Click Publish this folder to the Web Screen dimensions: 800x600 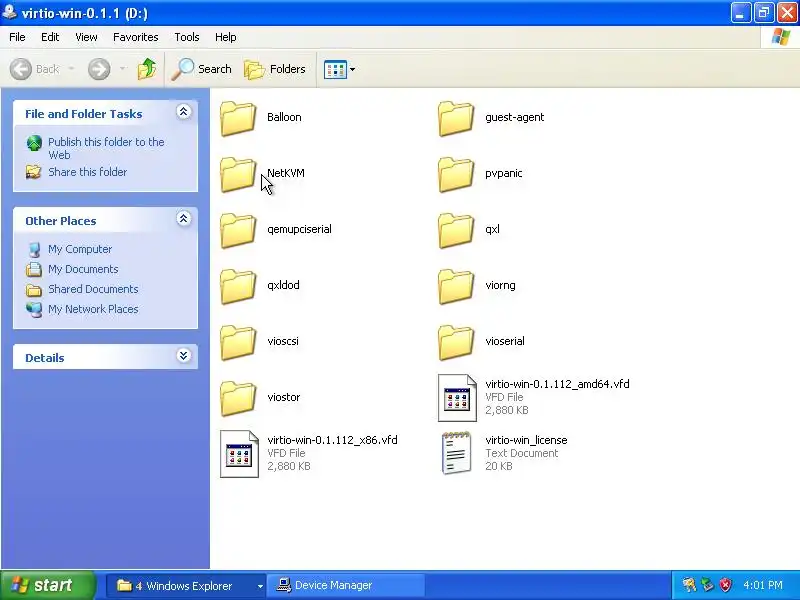click(x=106, y=148)
